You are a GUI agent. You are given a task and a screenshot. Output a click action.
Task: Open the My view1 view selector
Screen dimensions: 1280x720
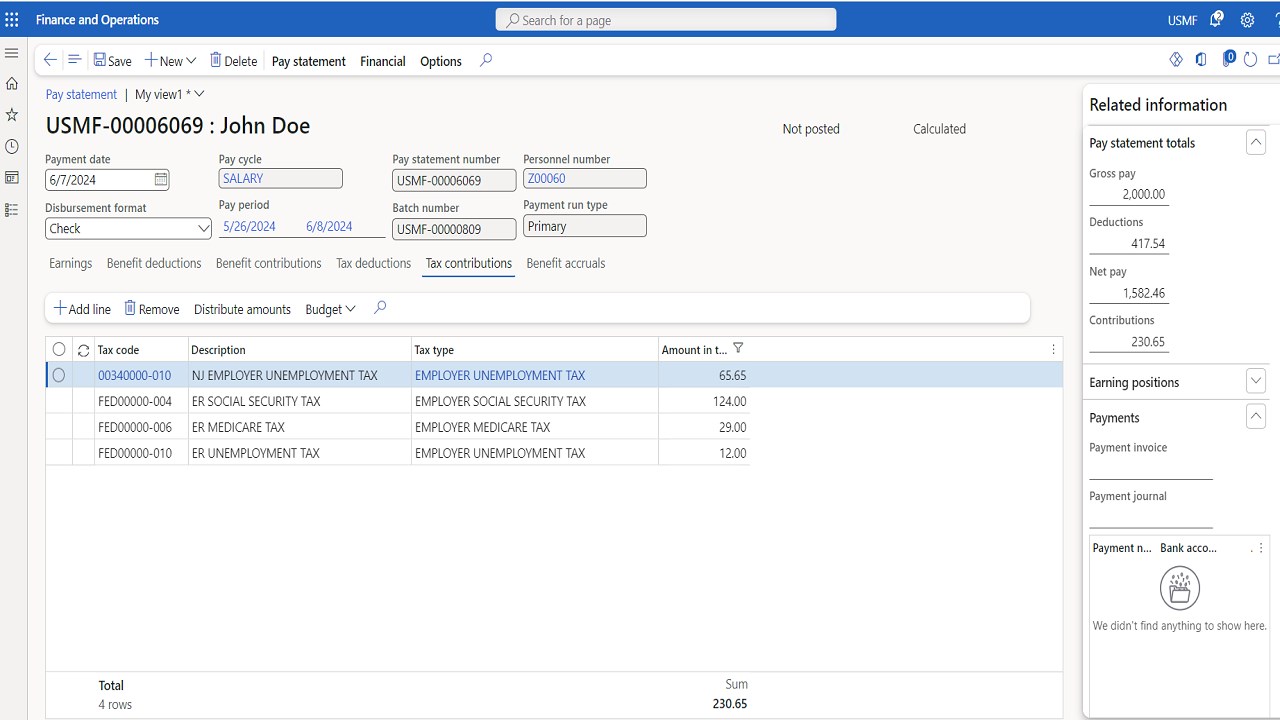(169, 95)
